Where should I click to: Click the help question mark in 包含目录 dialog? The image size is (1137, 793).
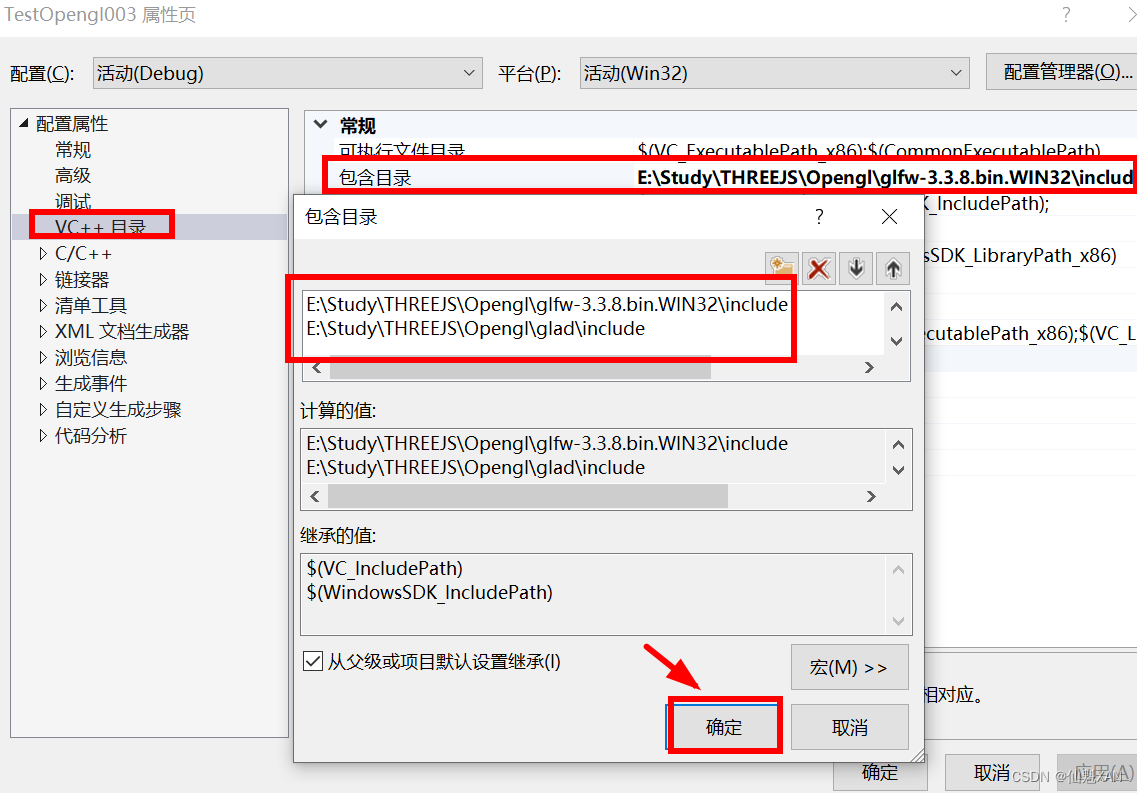818,216
